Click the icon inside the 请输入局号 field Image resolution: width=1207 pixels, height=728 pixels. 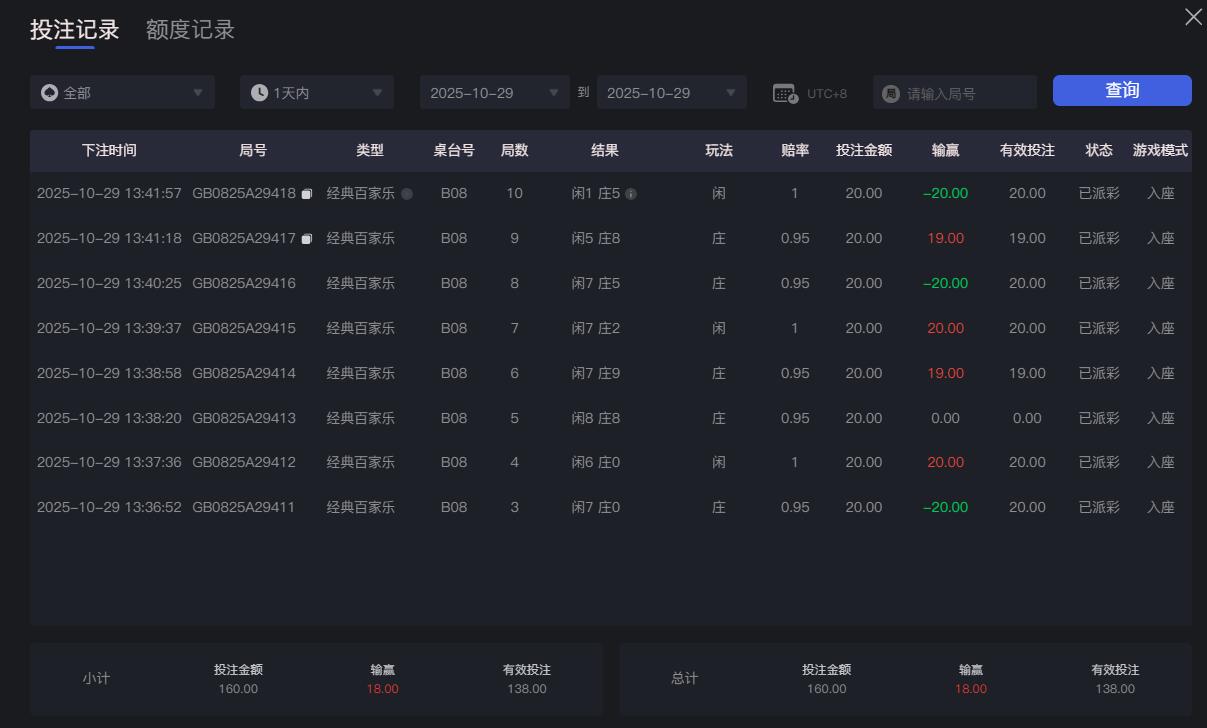click(x=888, y=92)
